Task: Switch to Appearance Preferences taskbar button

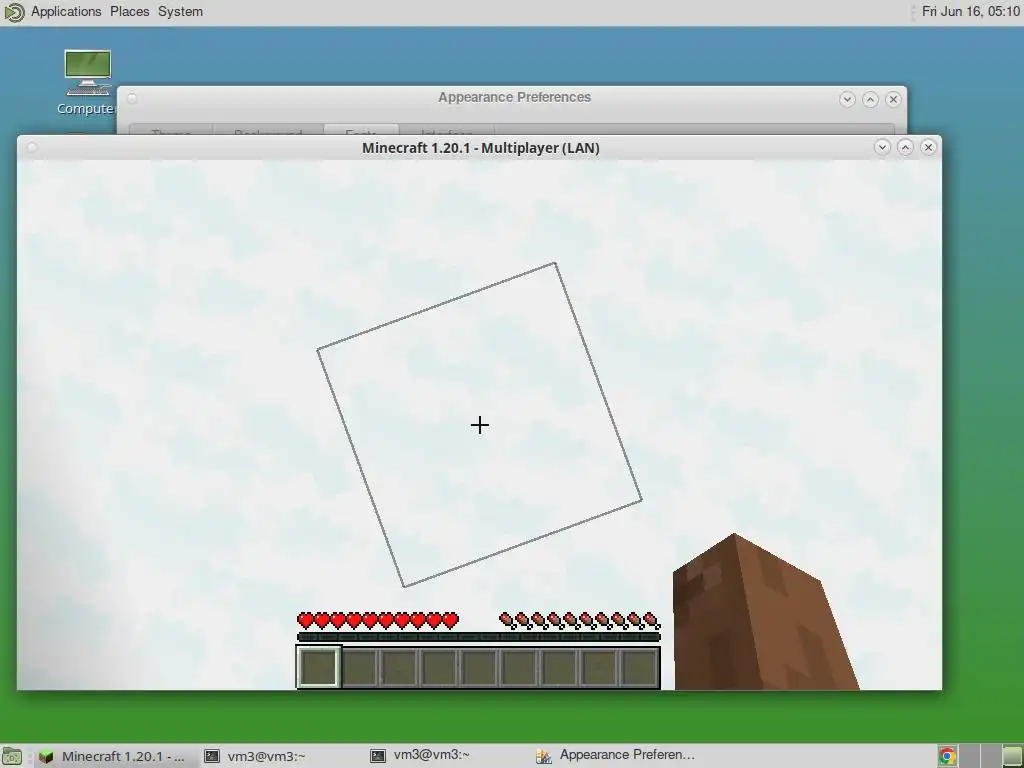Action: [x=615, y=756]
